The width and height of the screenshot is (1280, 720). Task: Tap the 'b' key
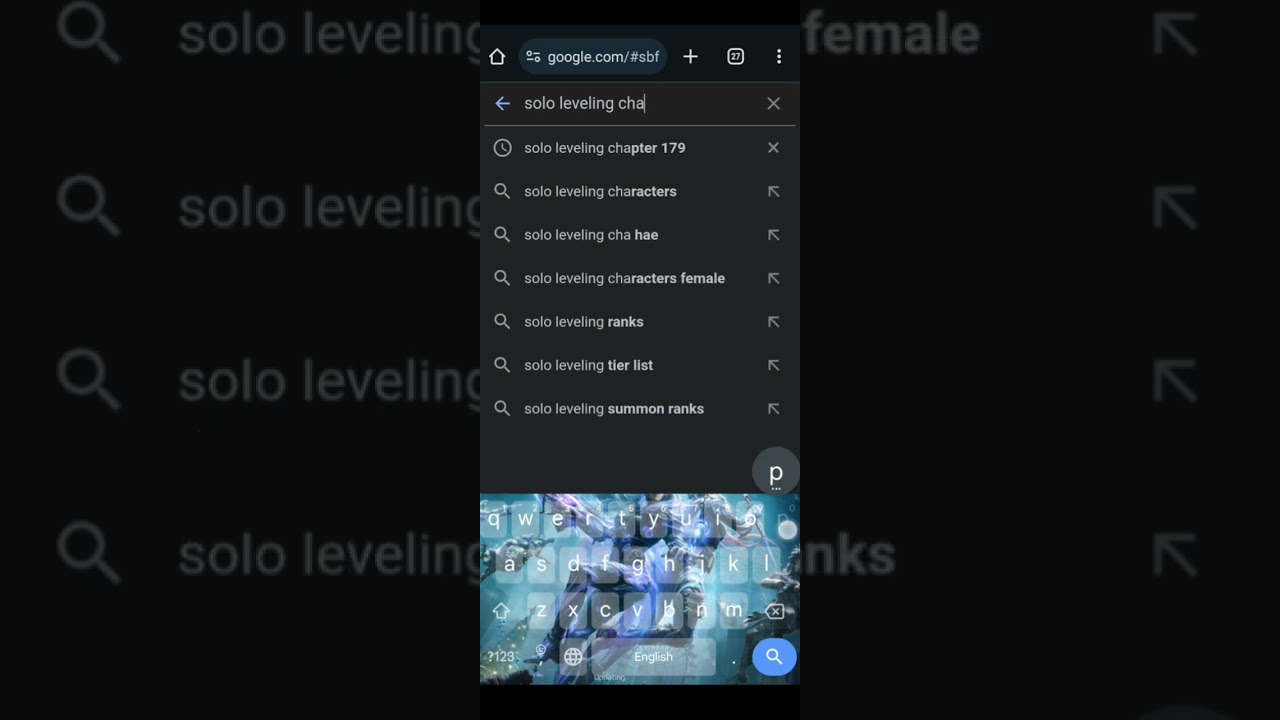tap(669, 611)
